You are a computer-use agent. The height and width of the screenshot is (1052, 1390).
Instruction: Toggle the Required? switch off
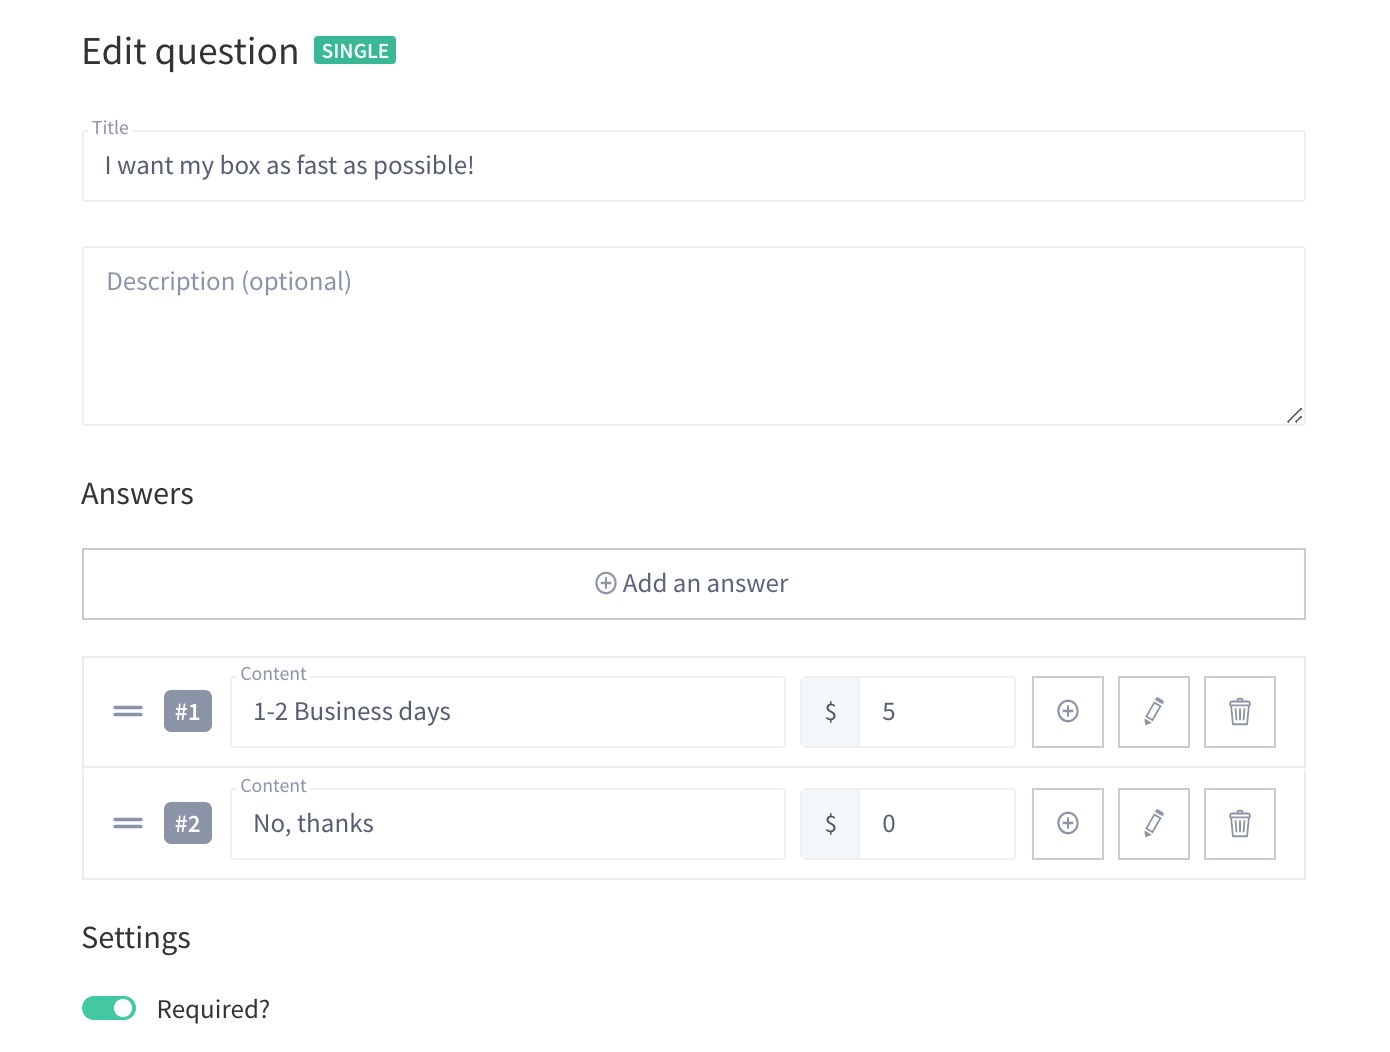109,1008
